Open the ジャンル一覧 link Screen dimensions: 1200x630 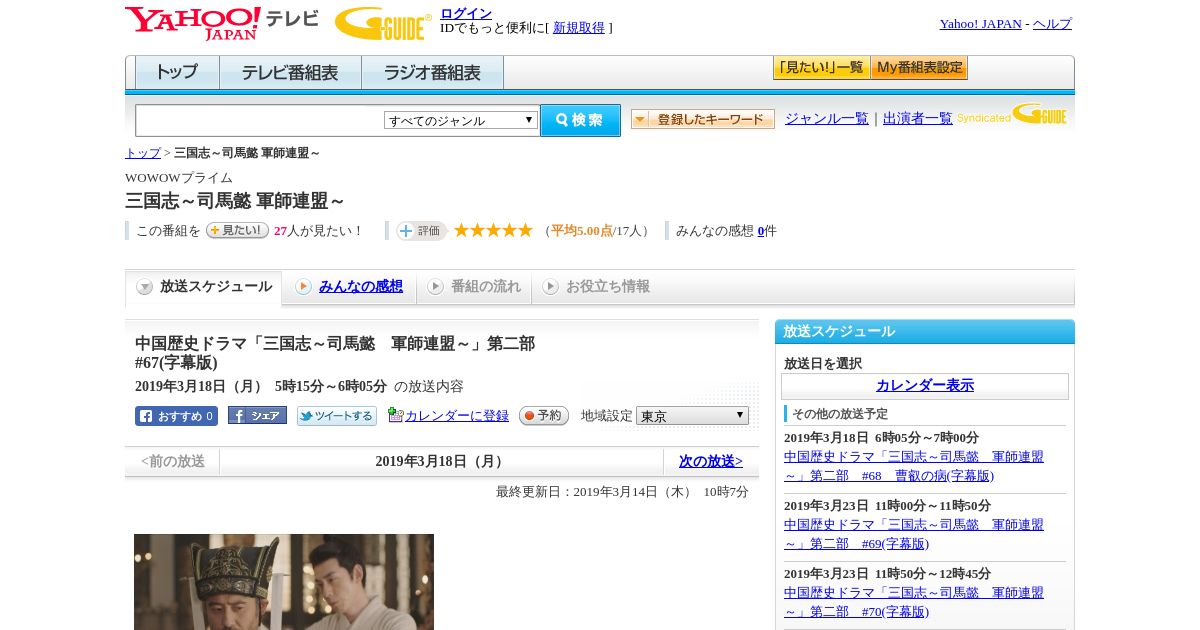coord(827,118)
